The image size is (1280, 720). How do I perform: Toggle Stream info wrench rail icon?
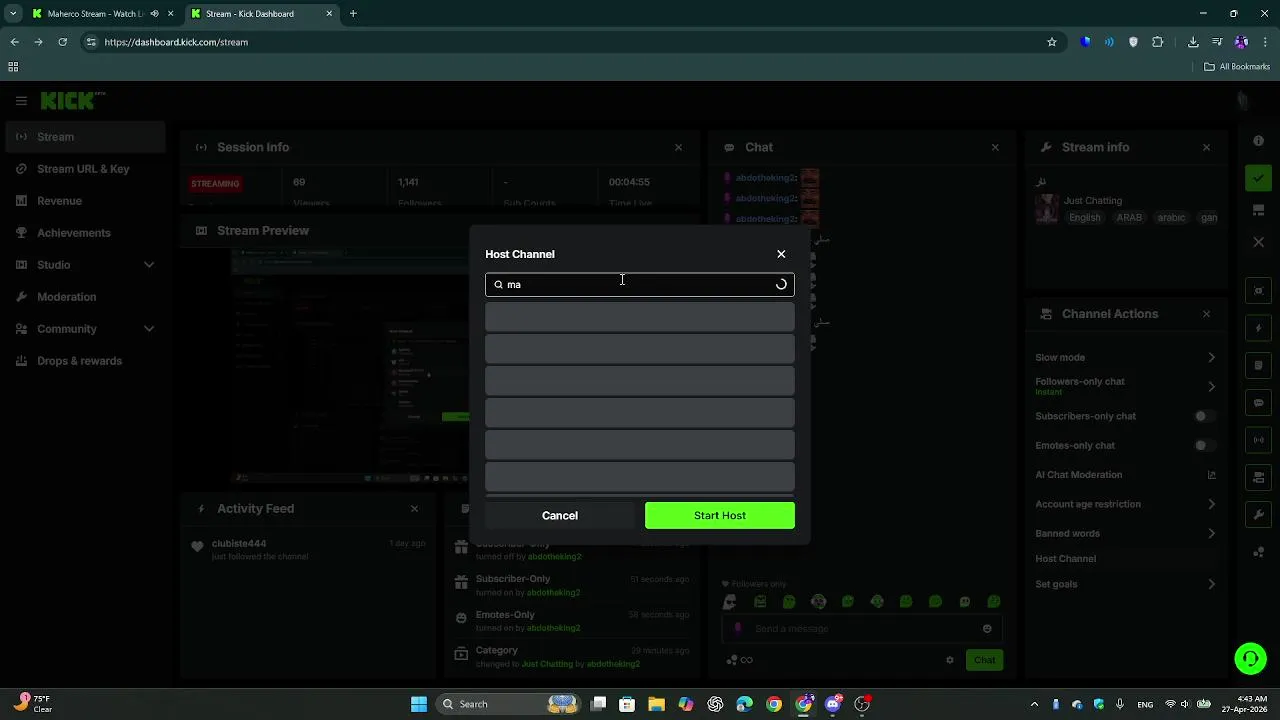point(1259,515)
